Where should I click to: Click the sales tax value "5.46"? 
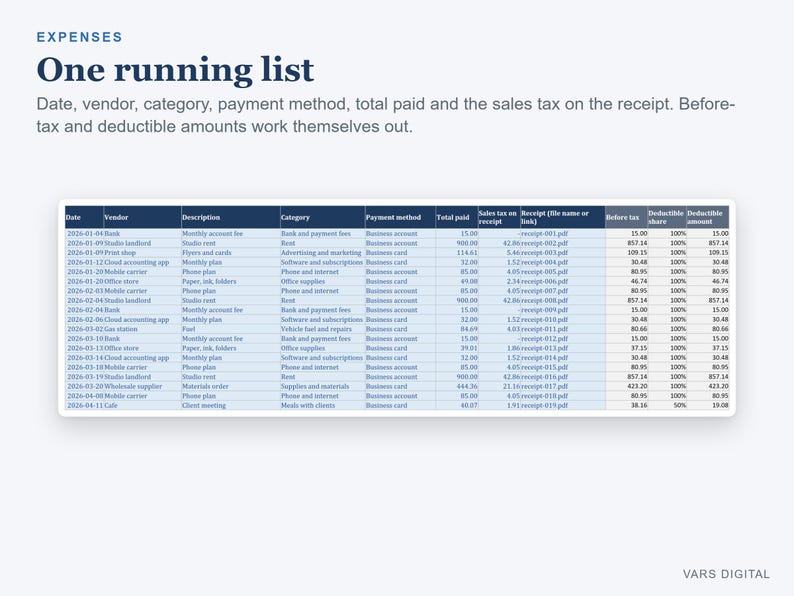[x=499, y=253]
